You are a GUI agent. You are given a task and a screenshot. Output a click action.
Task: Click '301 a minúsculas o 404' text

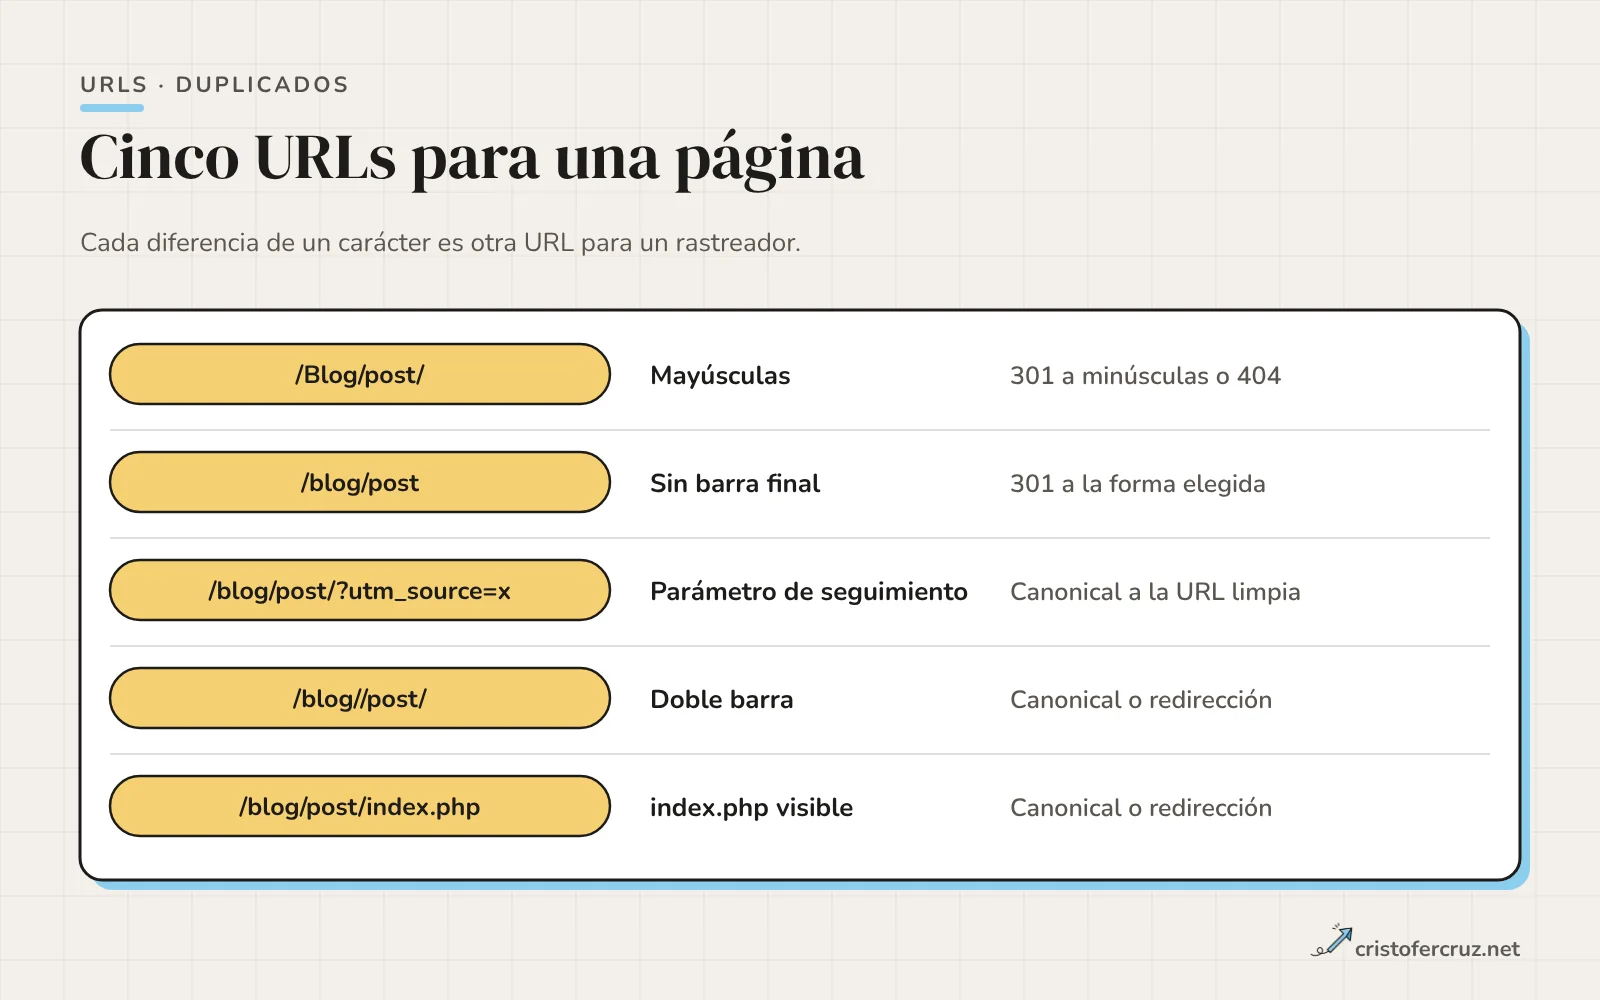[x=1145, y=376]
